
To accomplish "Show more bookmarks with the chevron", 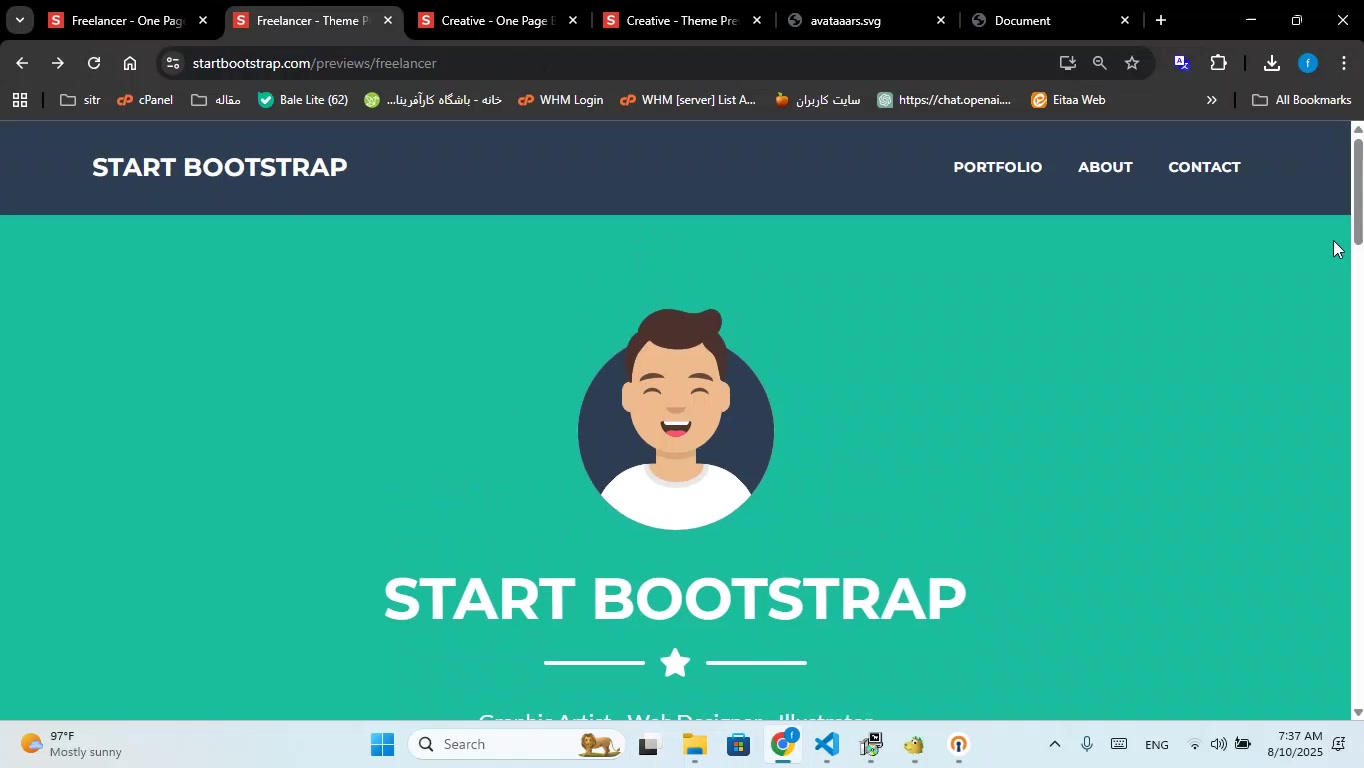I will [x=1212, y=100].
